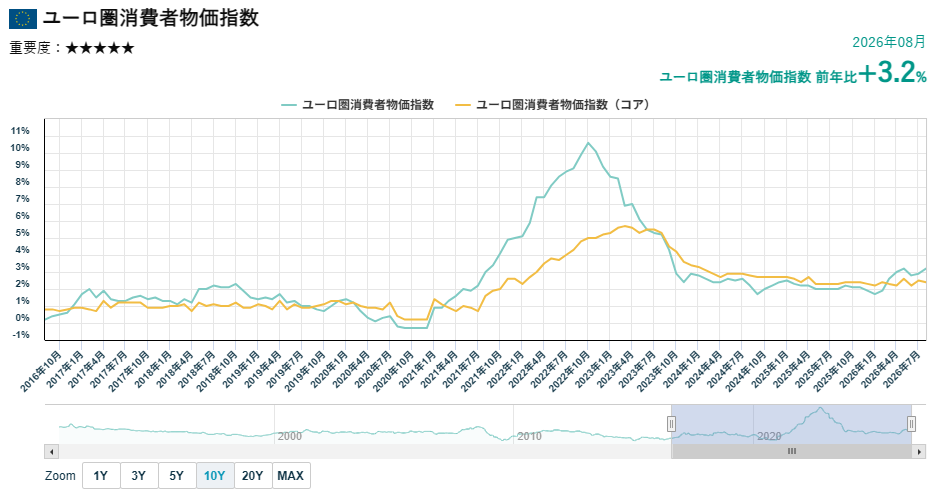This screenshot has width=935, height=492.
Task: Select the 20Y zoom button
Action: [253, 475]
